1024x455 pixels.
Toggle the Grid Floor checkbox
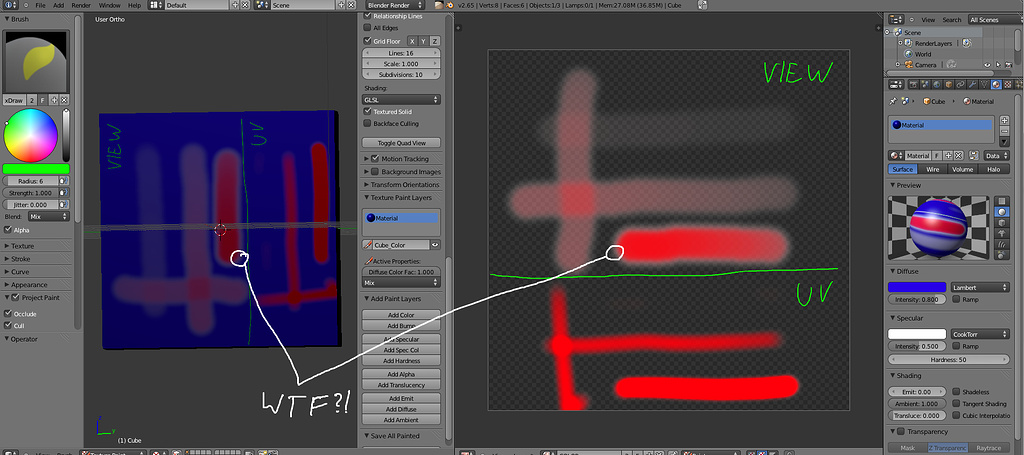pos(368,40)
